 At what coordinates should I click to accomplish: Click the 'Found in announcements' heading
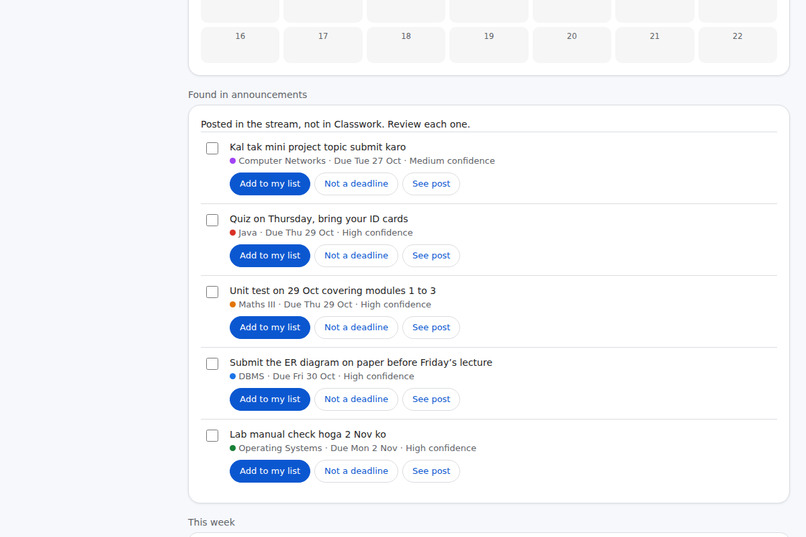(x=247, y=95)
